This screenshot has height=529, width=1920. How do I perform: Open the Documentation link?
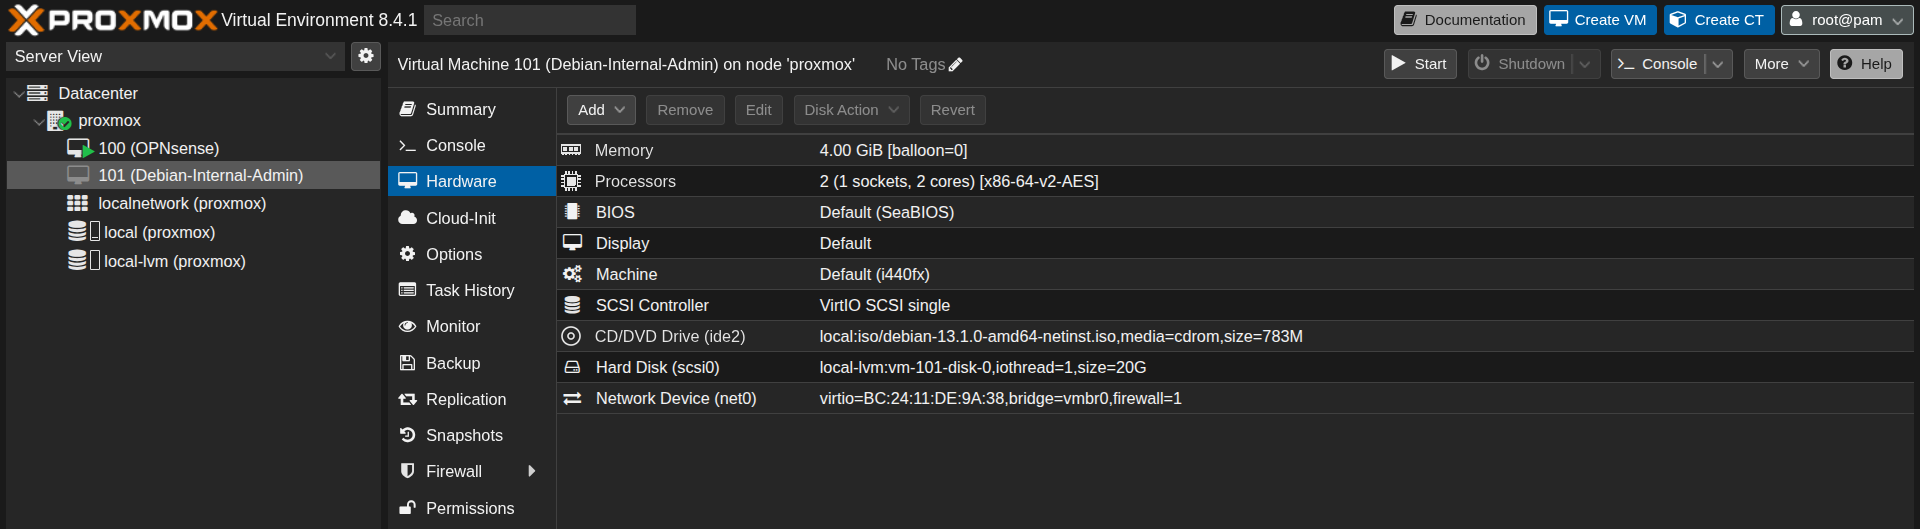pyautogui.click(x=1464, y=20)
